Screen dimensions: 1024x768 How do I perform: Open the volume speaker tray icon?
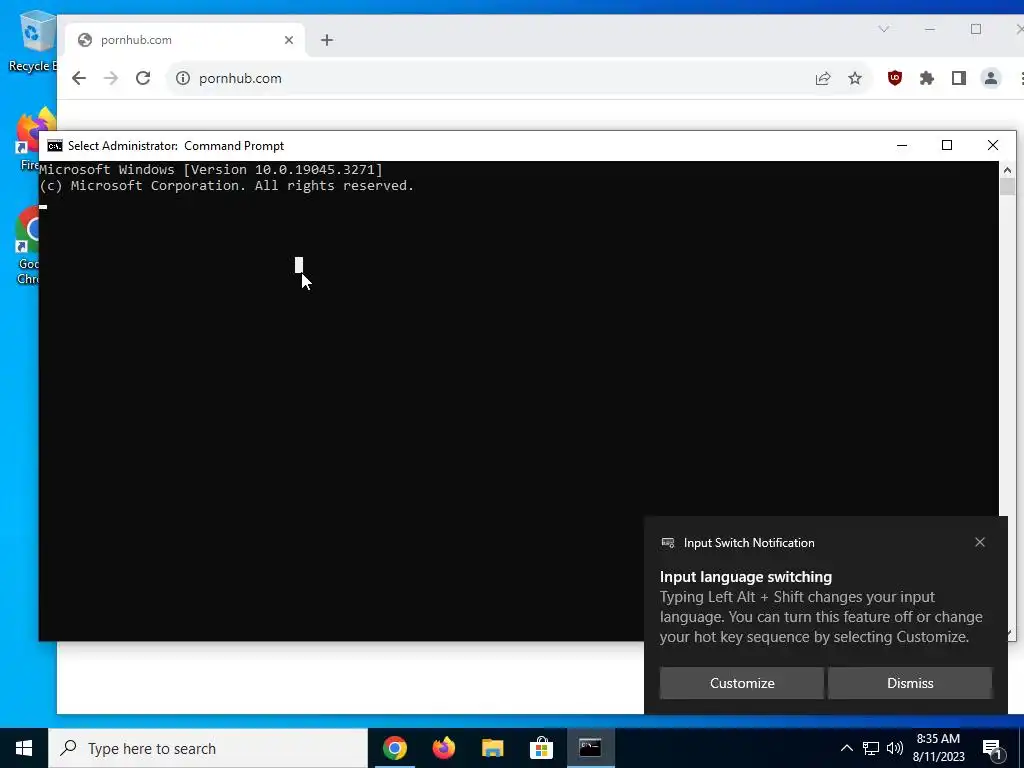tap(895, 748)
